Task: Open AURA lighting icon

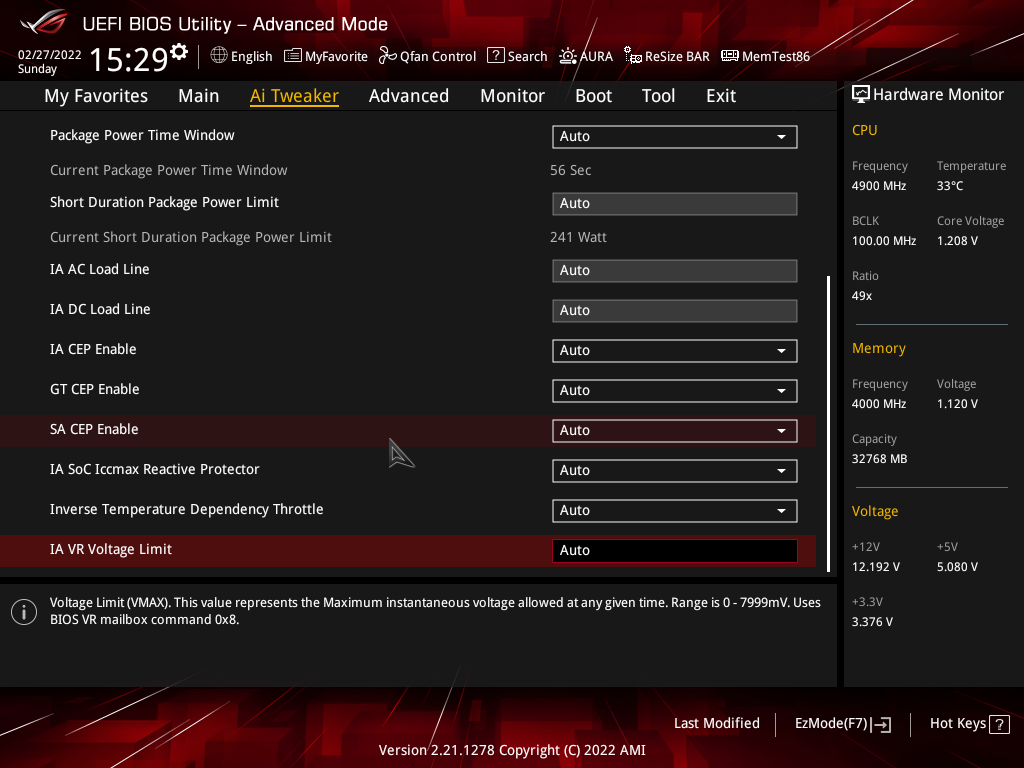Action: tap(568, 56)
